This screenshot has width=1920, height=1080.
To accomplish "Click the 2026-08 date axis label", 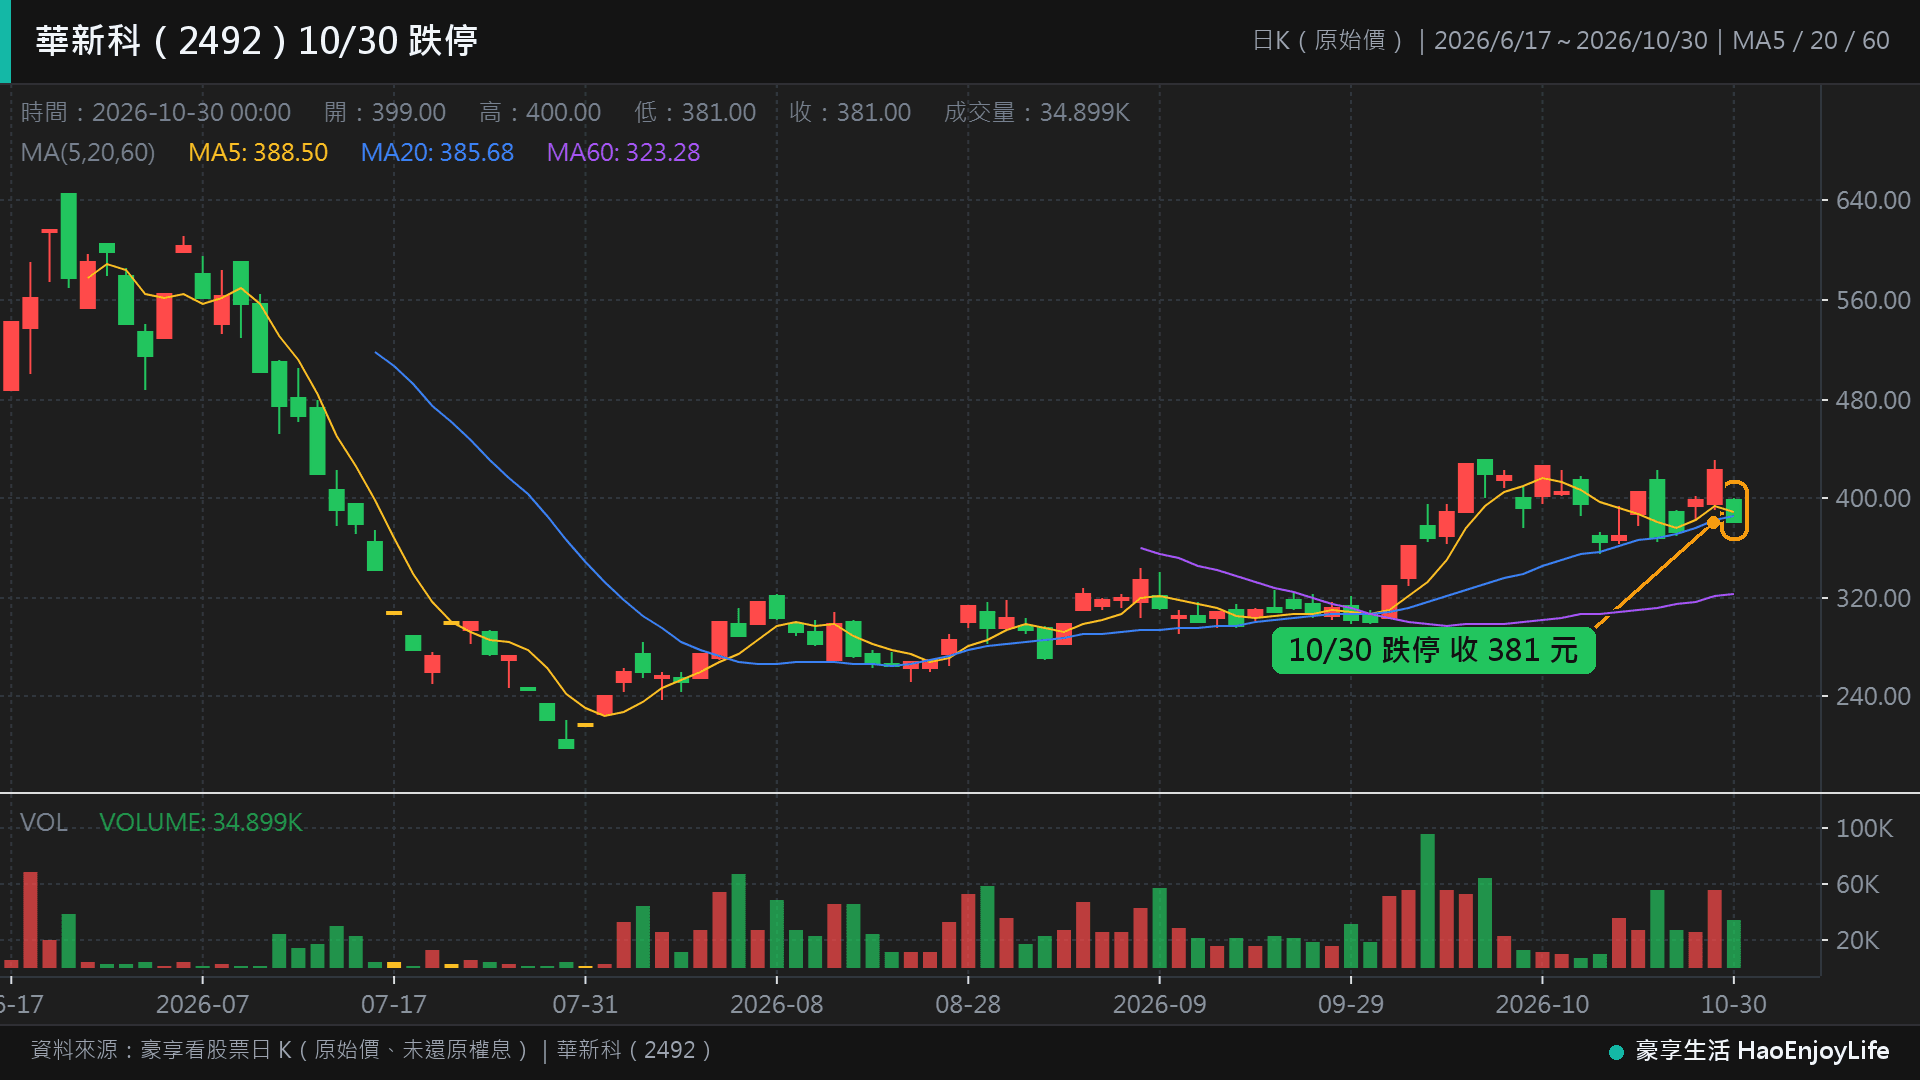I will [777, 1004].
